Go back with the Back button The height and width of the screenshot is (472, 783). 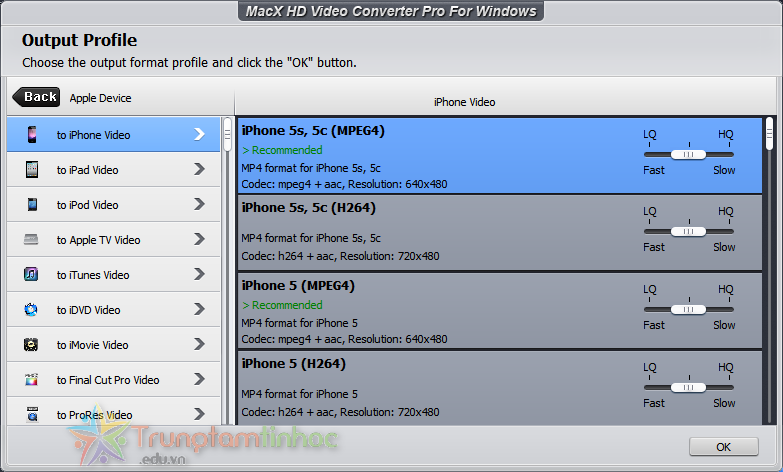(36, 97)
